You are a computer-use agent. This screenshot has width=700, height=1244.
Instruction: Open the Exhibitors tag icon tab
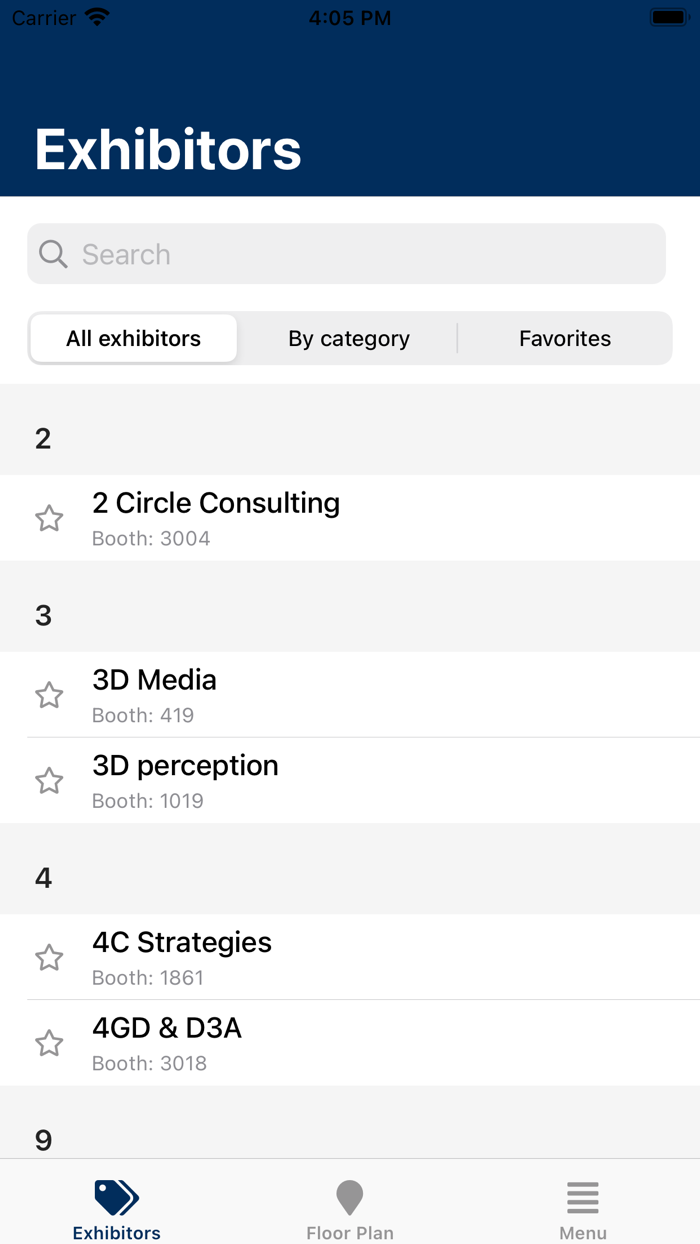[116, 1197]
